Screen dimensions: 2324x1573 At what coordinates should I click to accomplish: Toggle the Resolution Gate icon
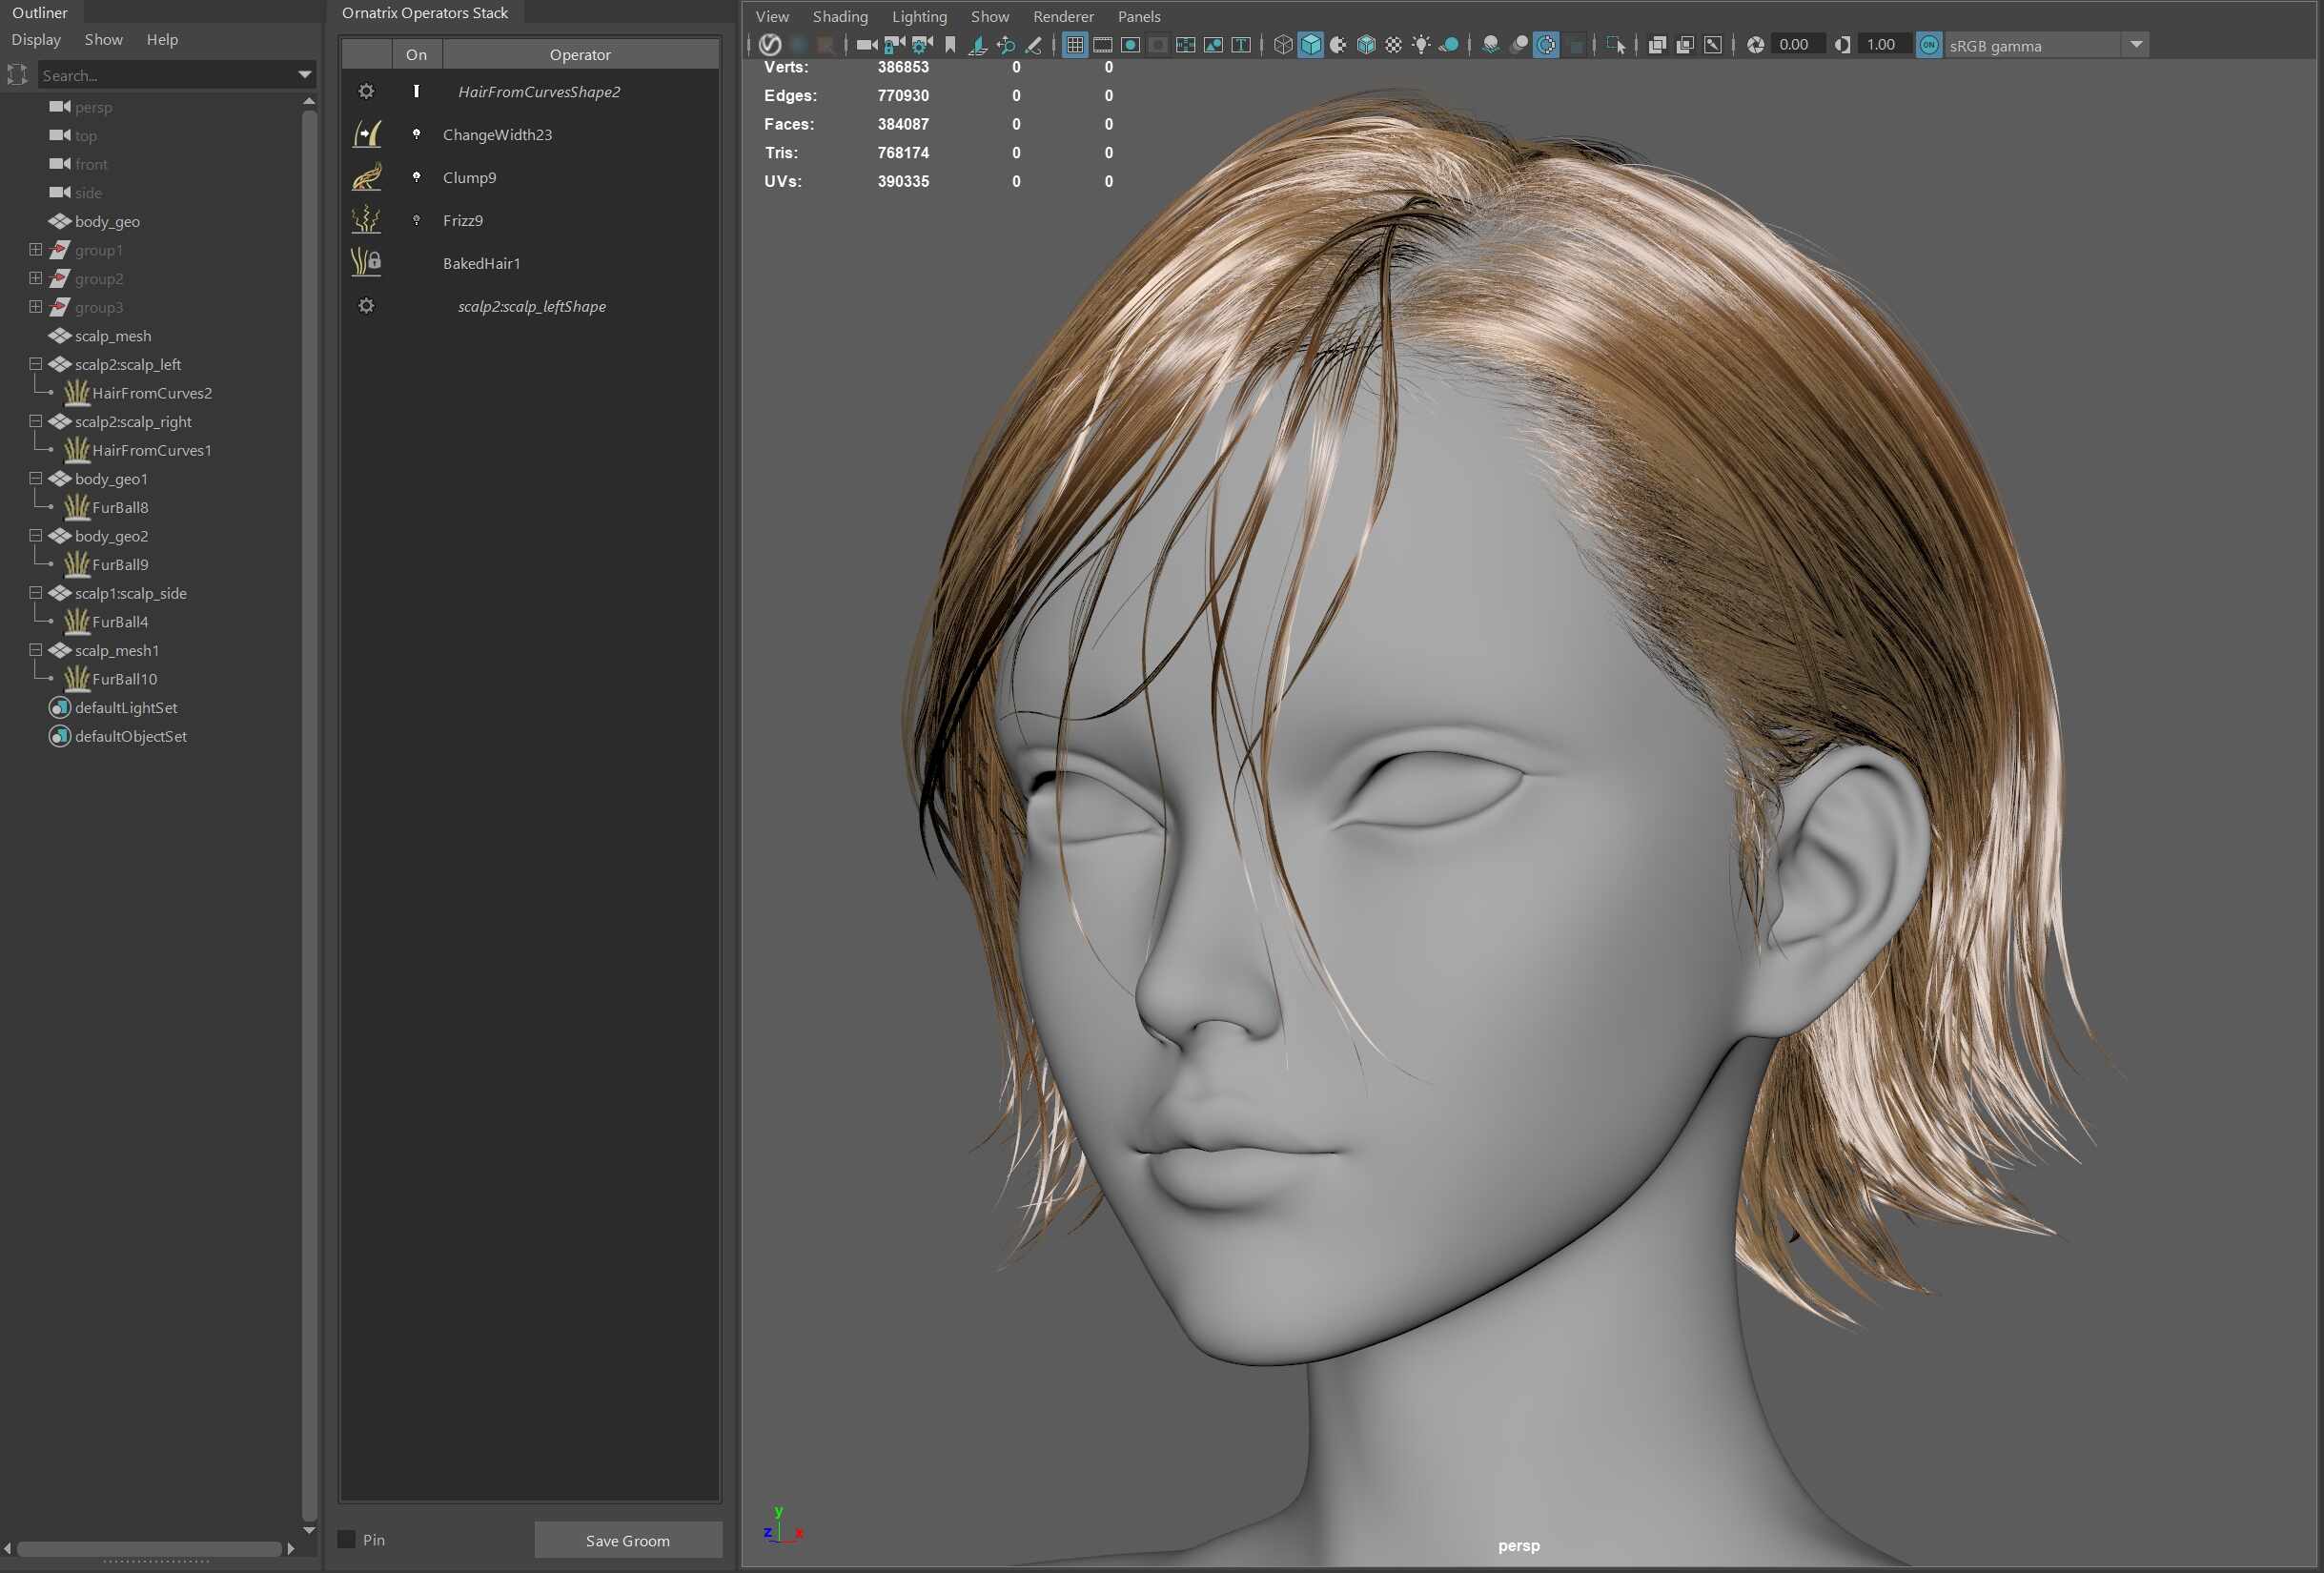point(1131,45)
